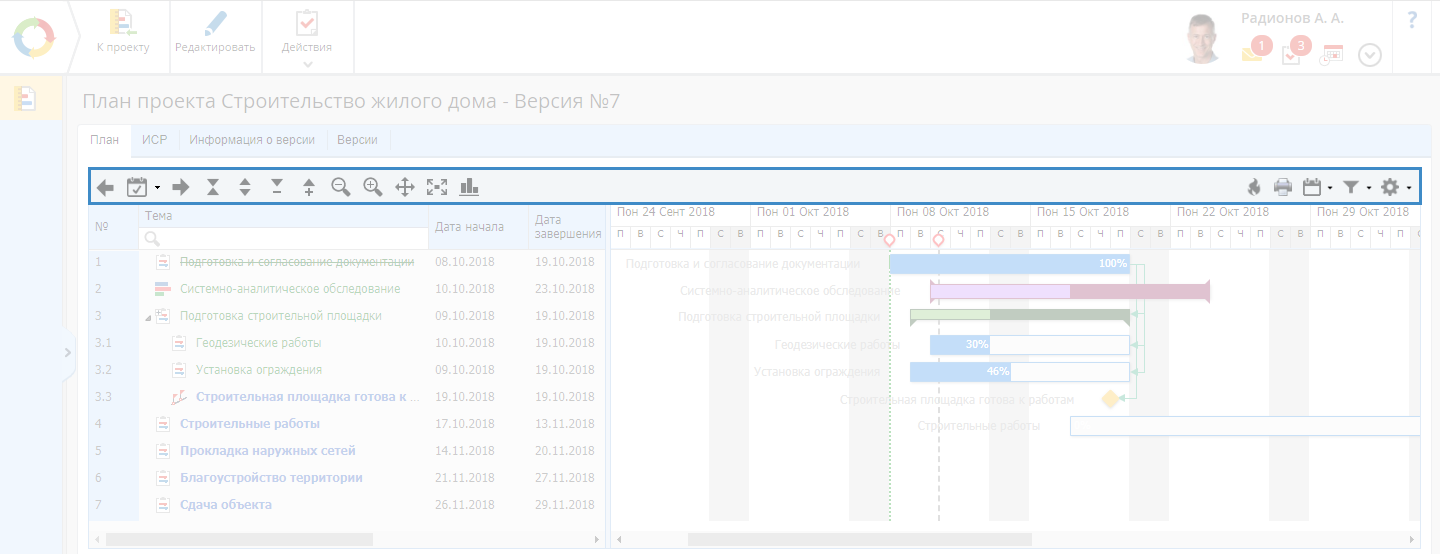Click the 30% Геодезические работы Gantt bar

1030,345
